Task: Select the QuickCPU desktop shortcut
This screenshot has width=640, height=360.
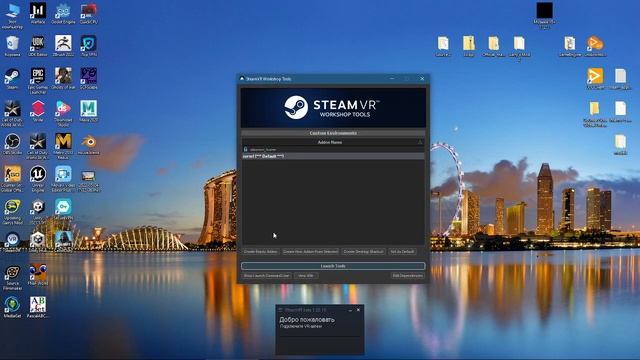Action: (89, 13)
